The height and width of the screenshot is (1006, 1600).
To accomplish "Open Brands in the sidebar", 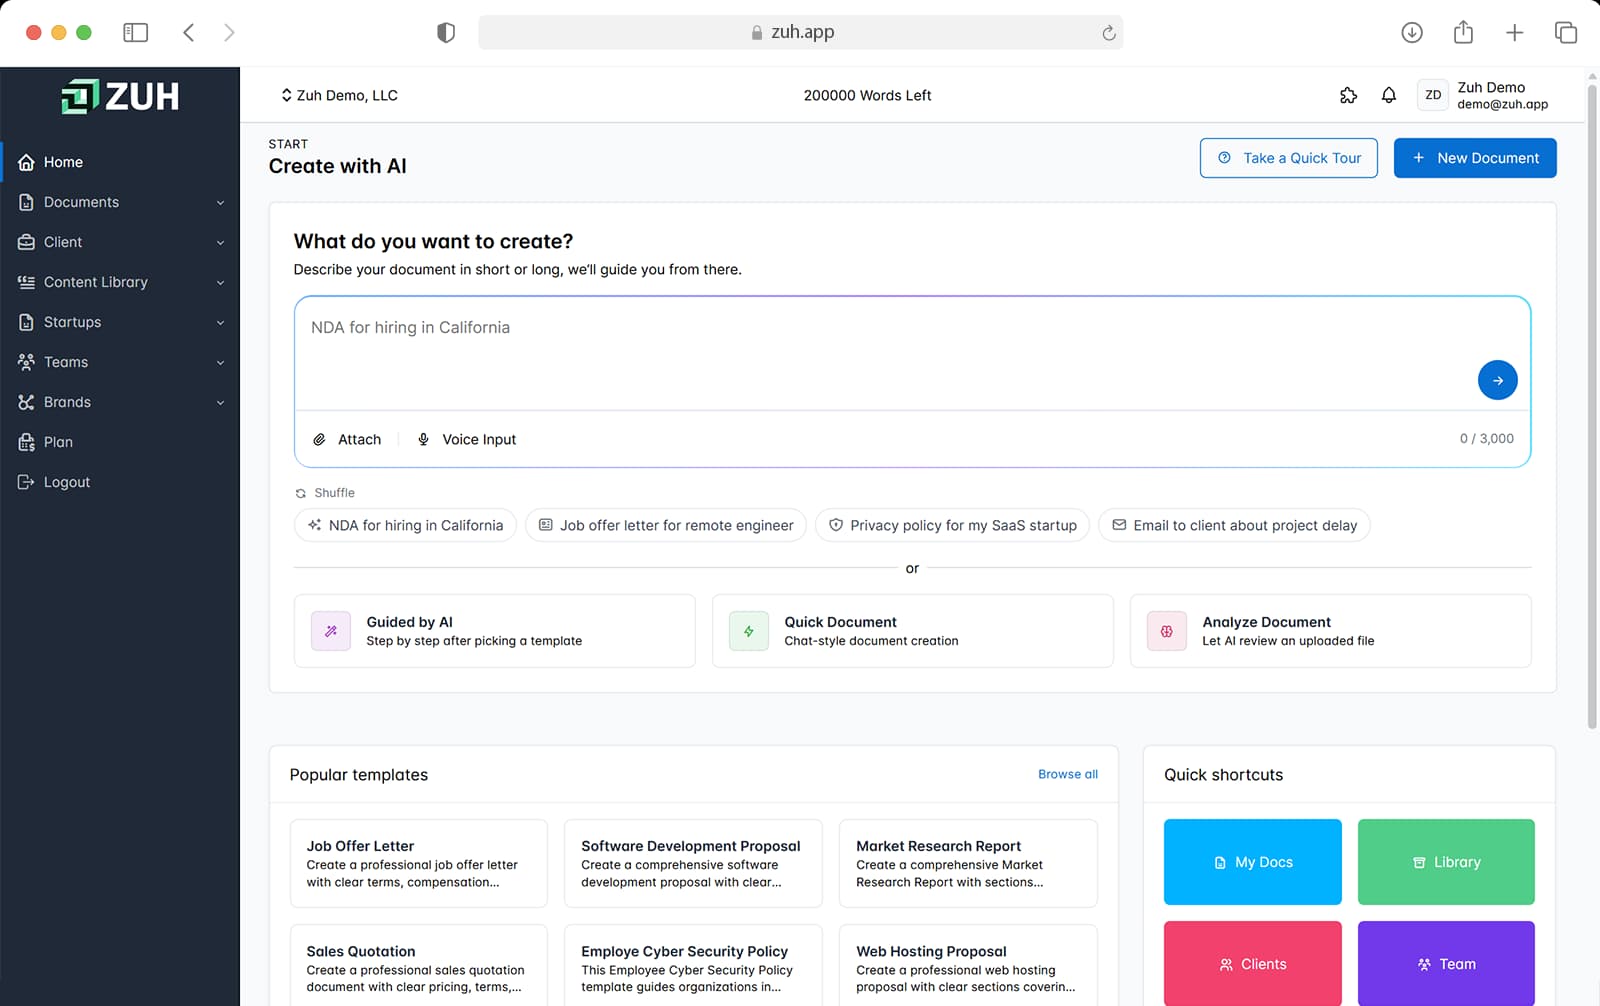I will coord(120,402).
